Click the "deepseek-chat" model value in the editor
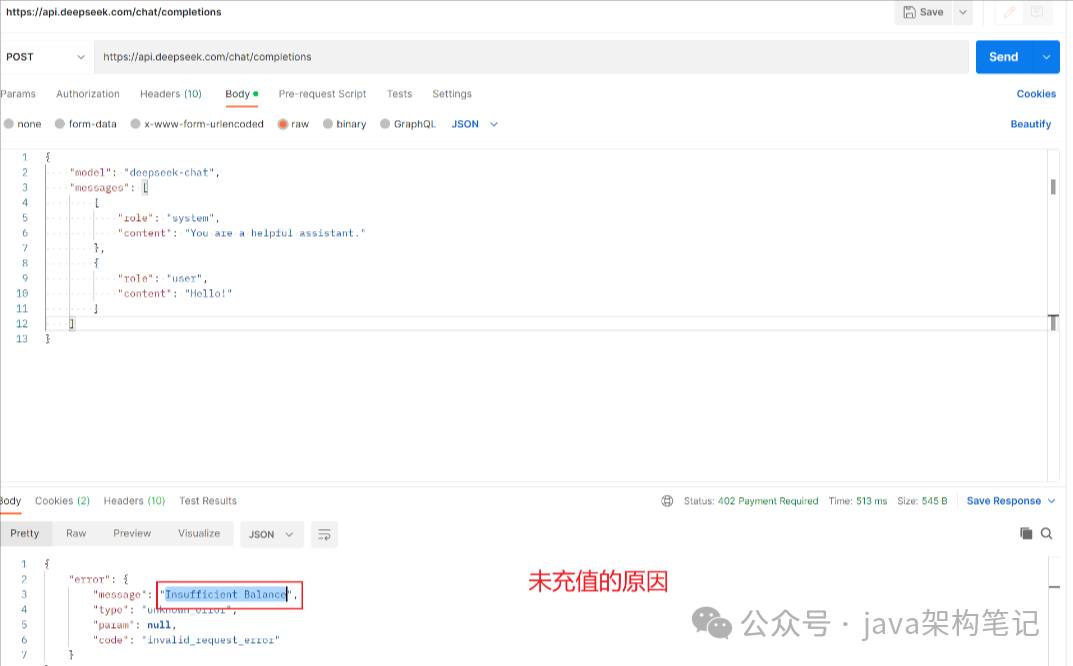This screenshot has height=666, width=1073. point(170,172)
